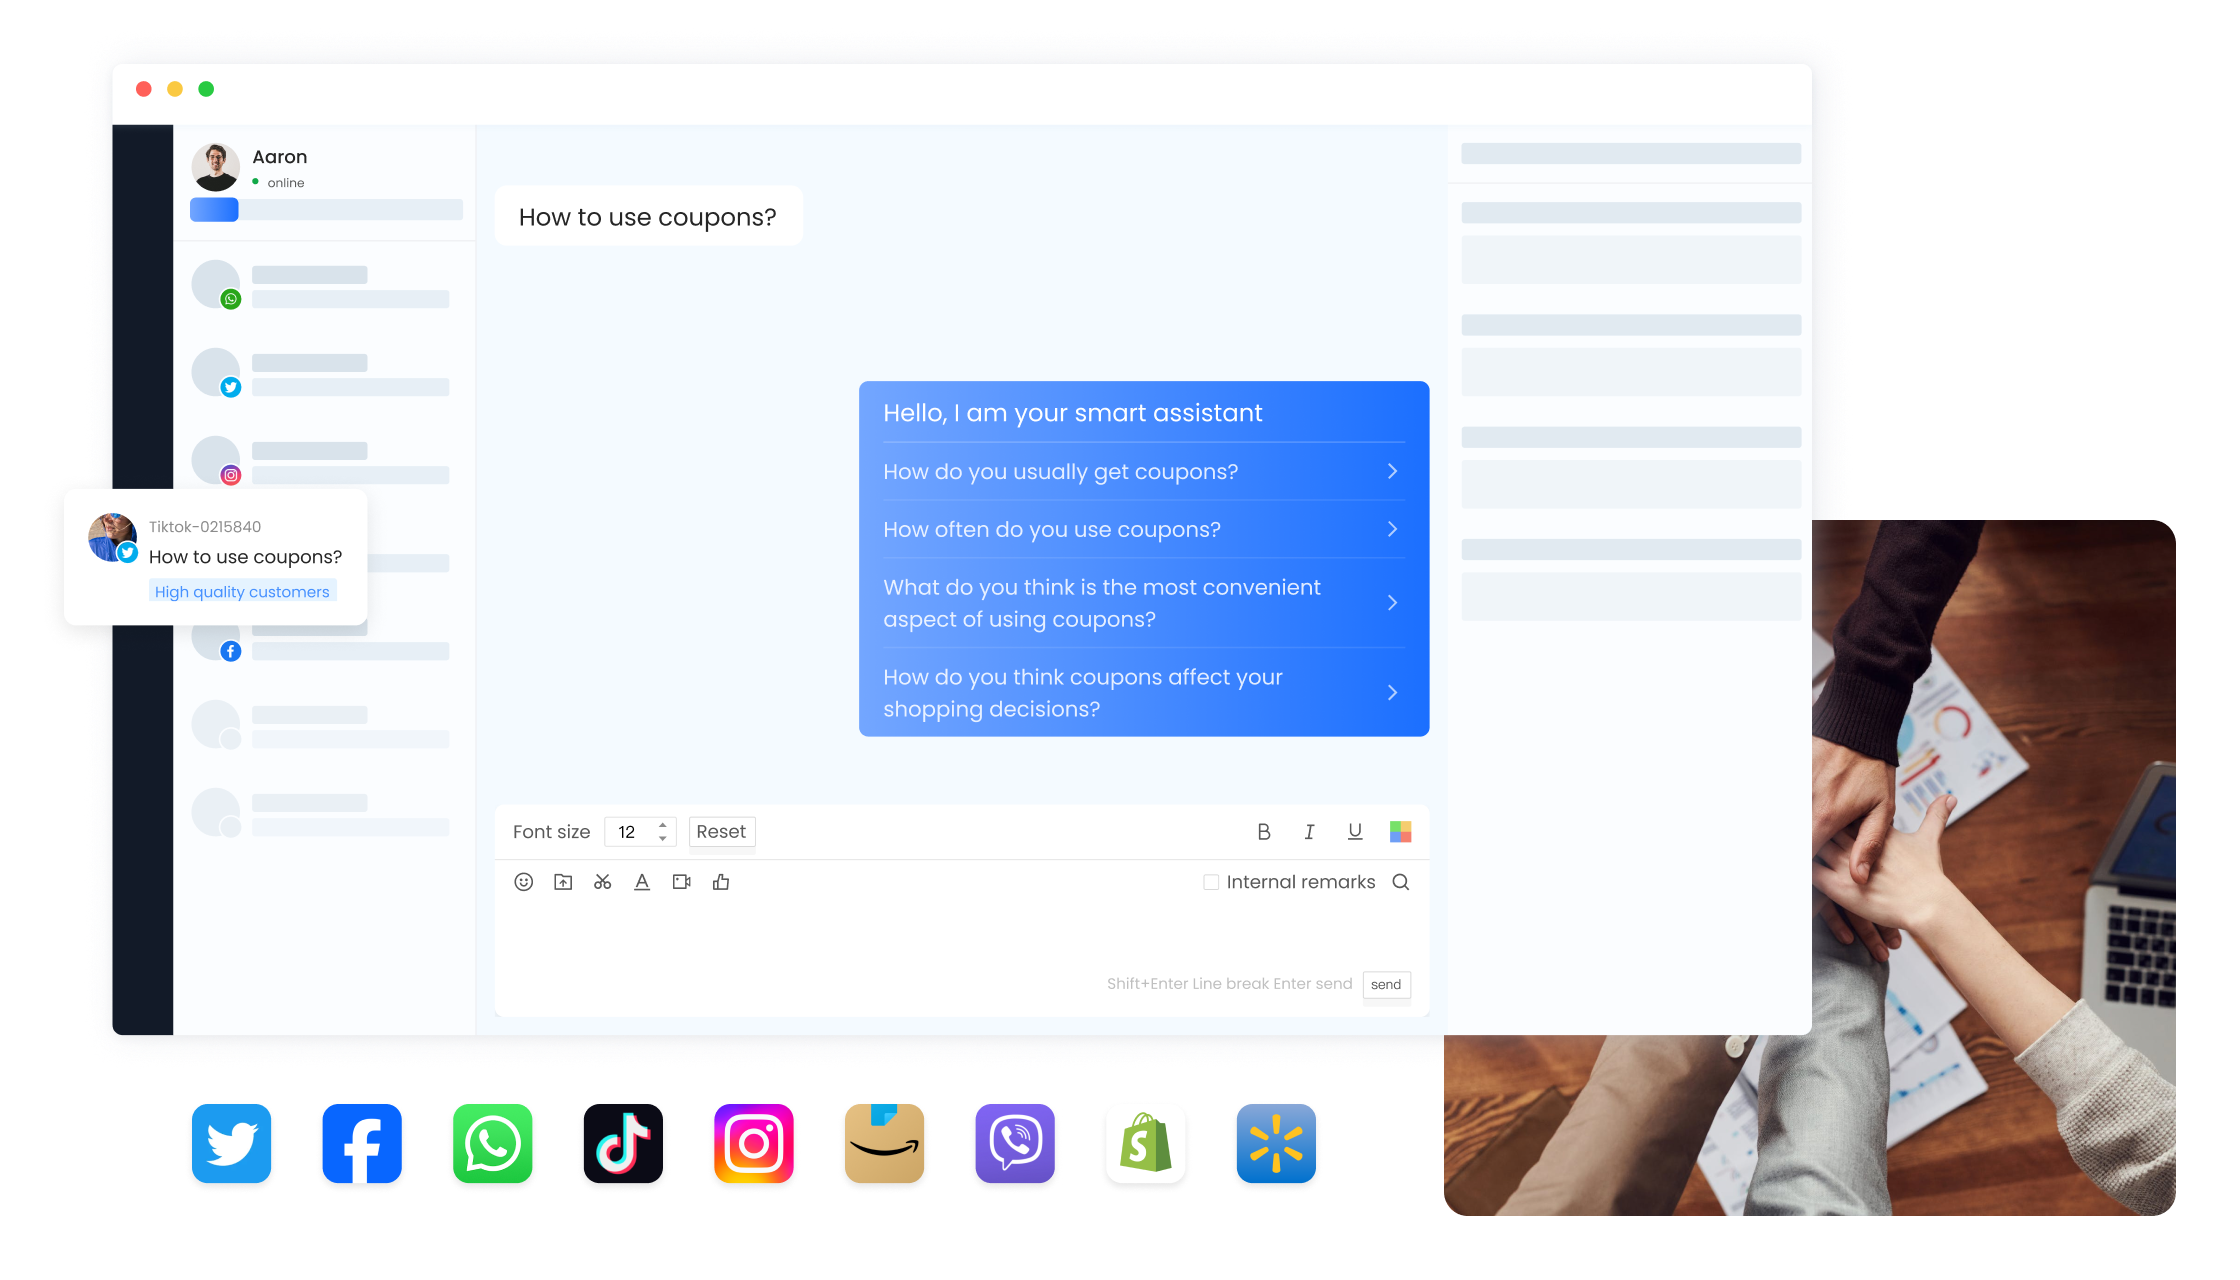
Task: Click the yellow minimize window button
Action: tap(175, 89)
